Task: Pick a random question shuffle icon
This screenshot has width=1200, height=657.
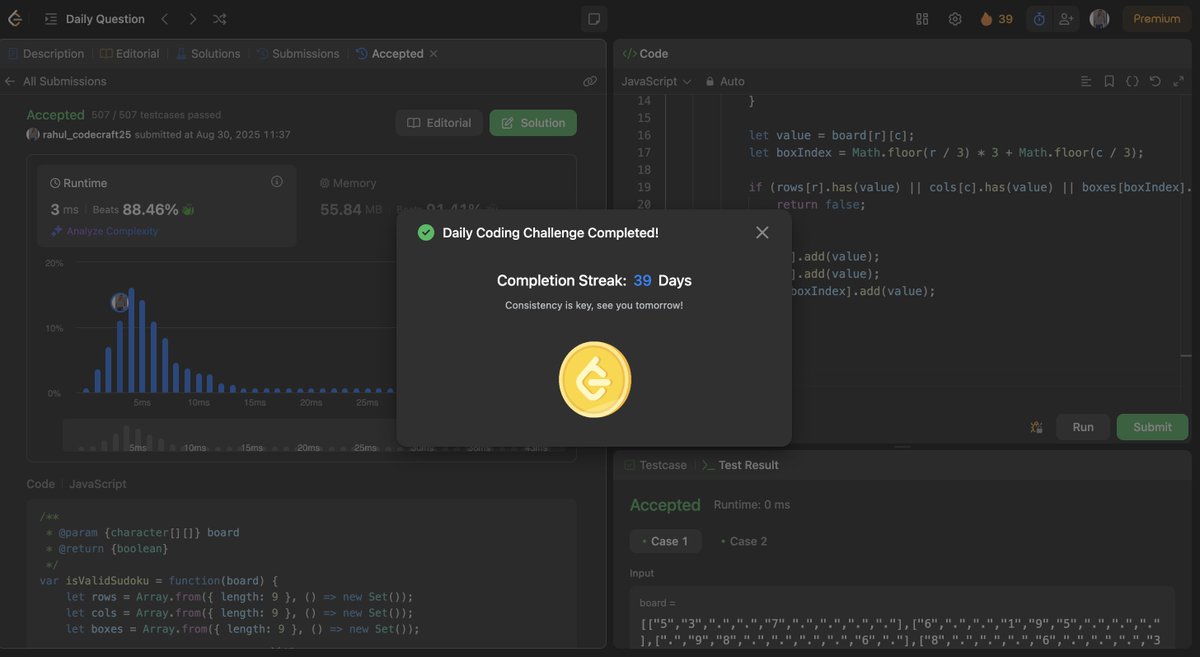Action: (220, 19)
